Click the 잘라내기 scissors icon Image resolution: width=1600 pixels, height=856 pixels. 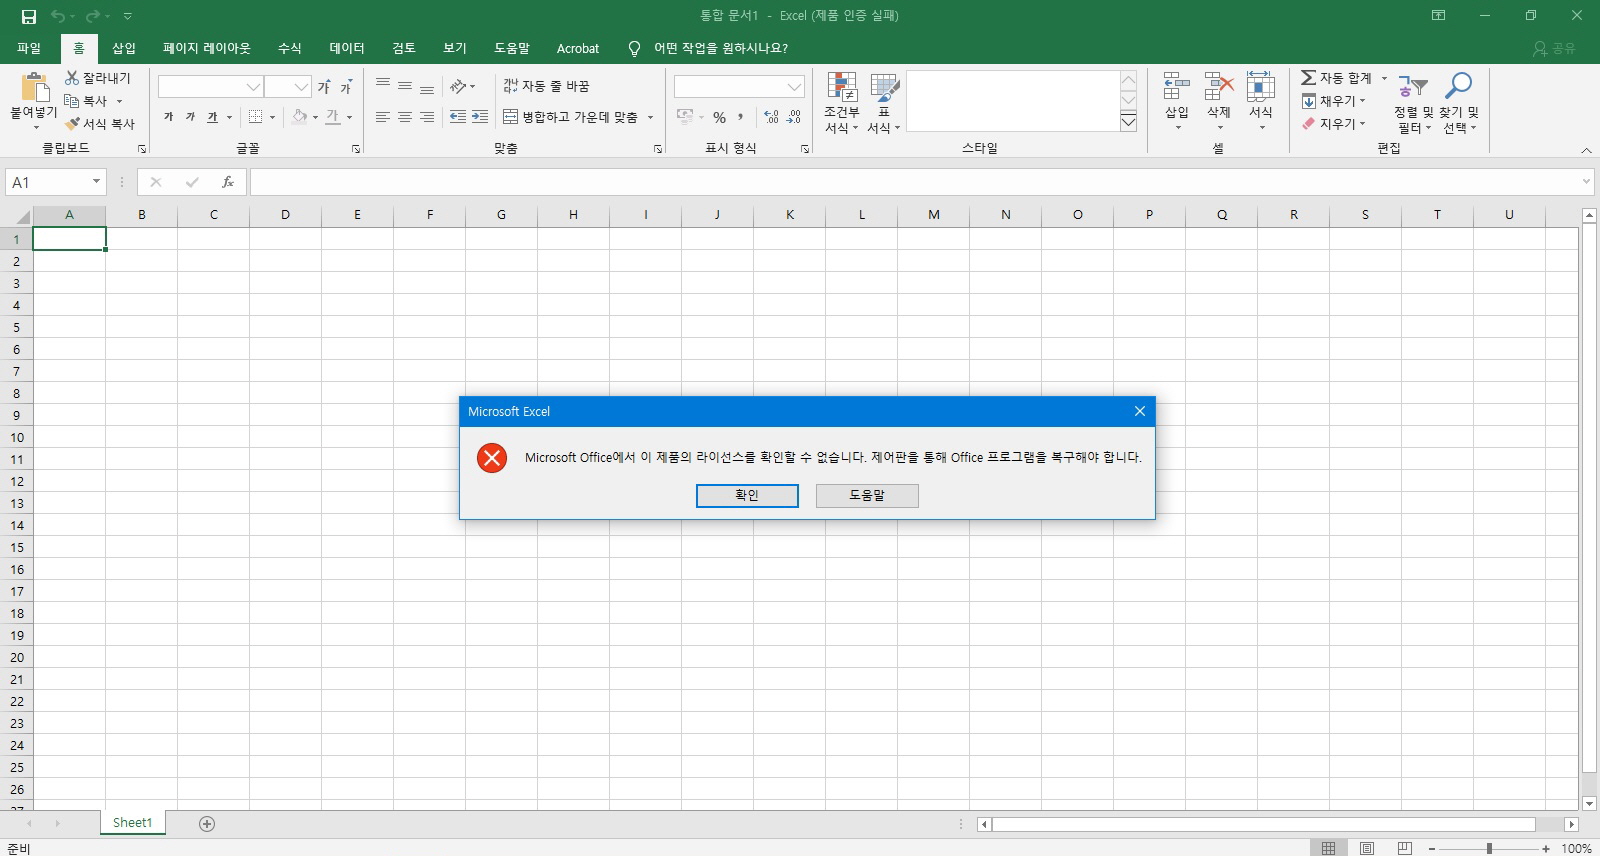click(x=72, y=77)
